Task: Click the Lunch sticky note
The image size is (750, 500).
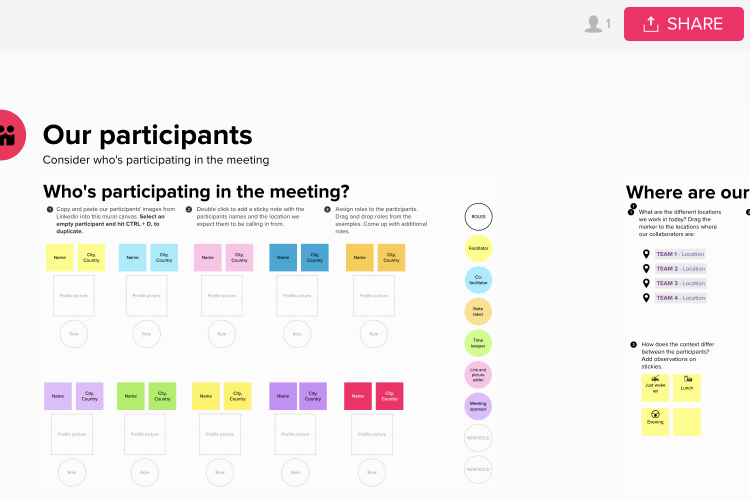Action: pos(687,388)
